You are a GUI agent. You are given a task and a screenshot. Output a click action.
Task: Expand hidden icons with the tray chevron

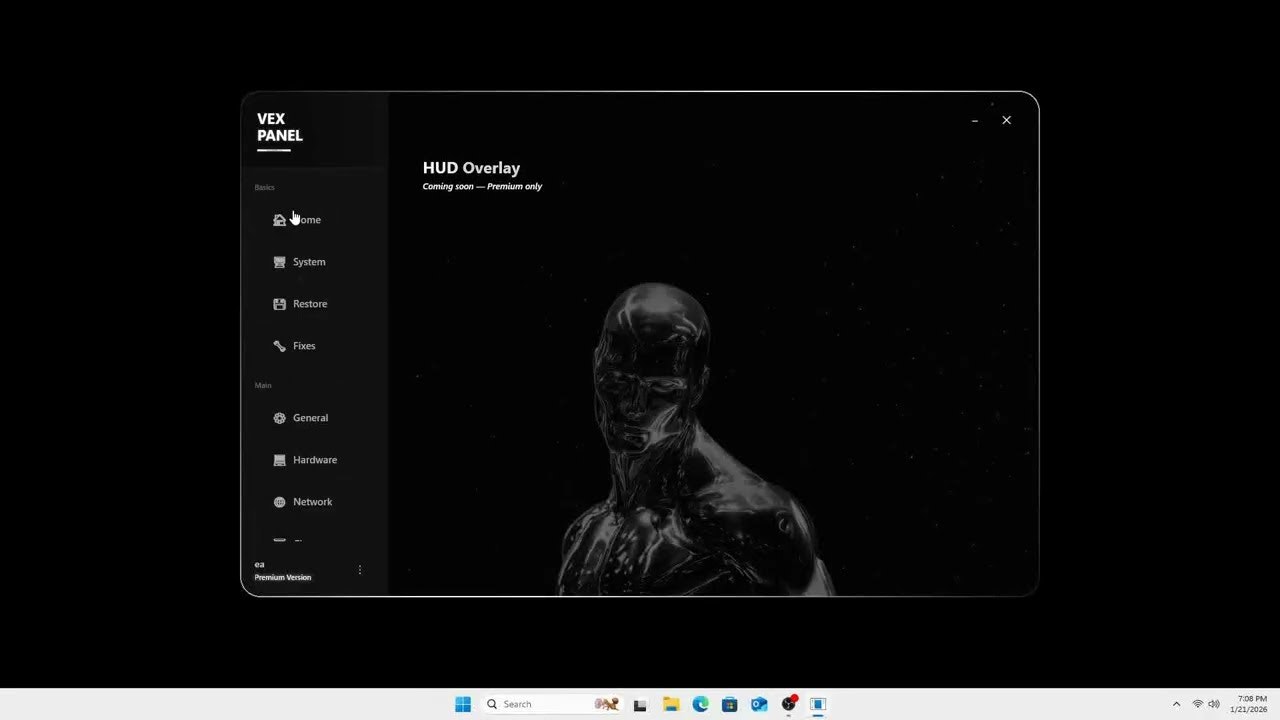tap(1177, 704)
